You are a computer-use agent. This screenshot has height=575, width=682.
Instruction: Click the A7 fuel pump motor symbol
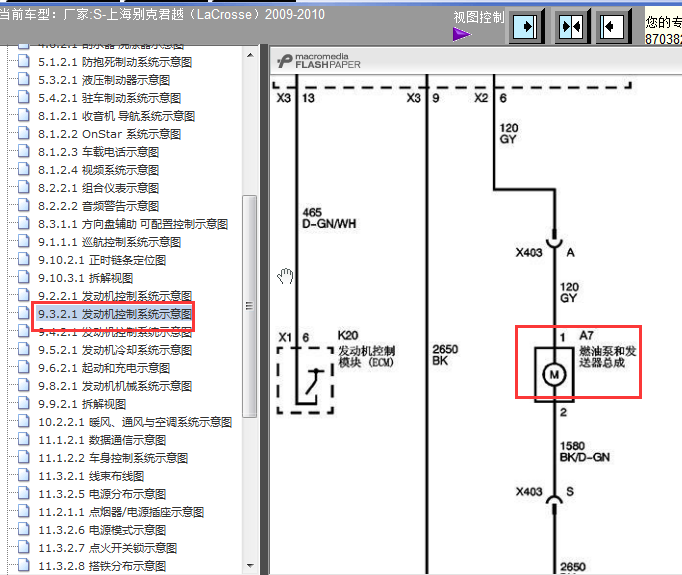tap(554, 374)
